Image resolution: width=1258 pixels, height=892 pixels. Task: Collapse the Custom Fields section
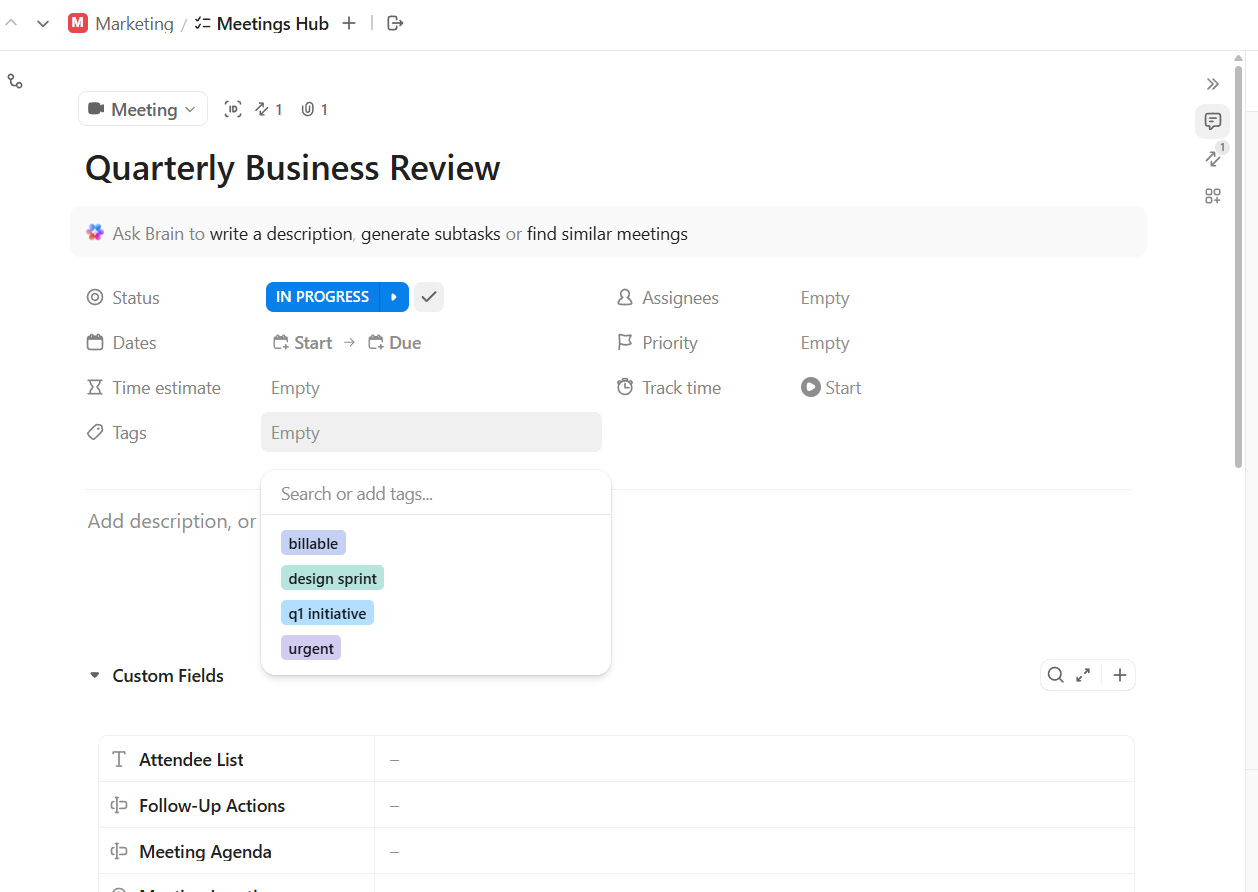pos(95,675)
